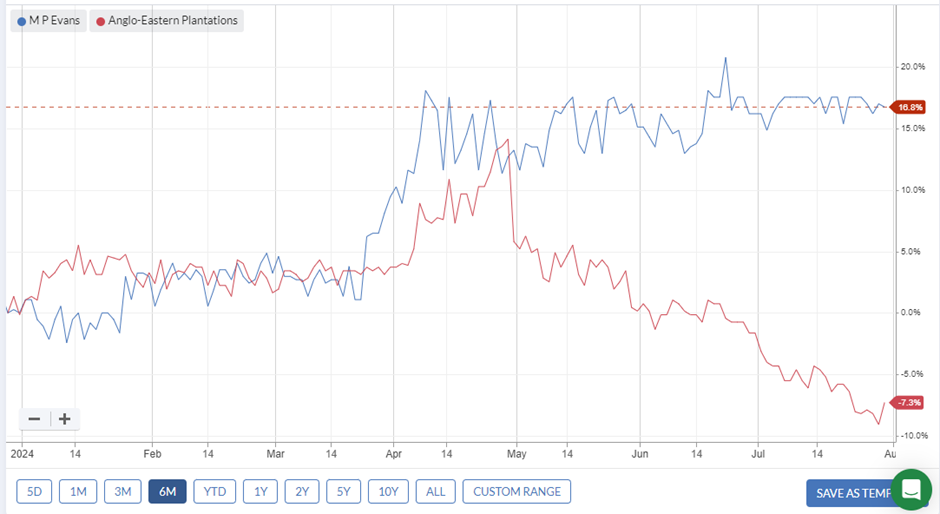The width and height of the screenshot is (940, 514).
Task: Toggle the Anglo-Eastern Plantations legend series
Action: tap(167, 20)
